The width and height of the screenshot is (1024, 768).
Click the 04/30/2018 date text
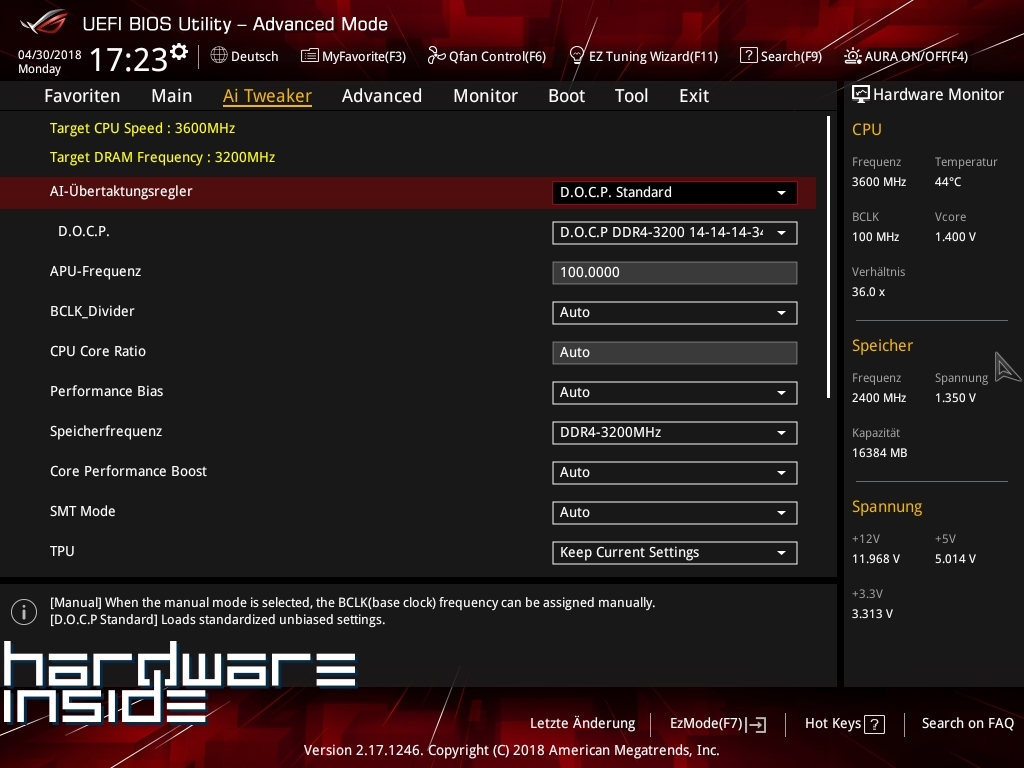pos(50,55)
